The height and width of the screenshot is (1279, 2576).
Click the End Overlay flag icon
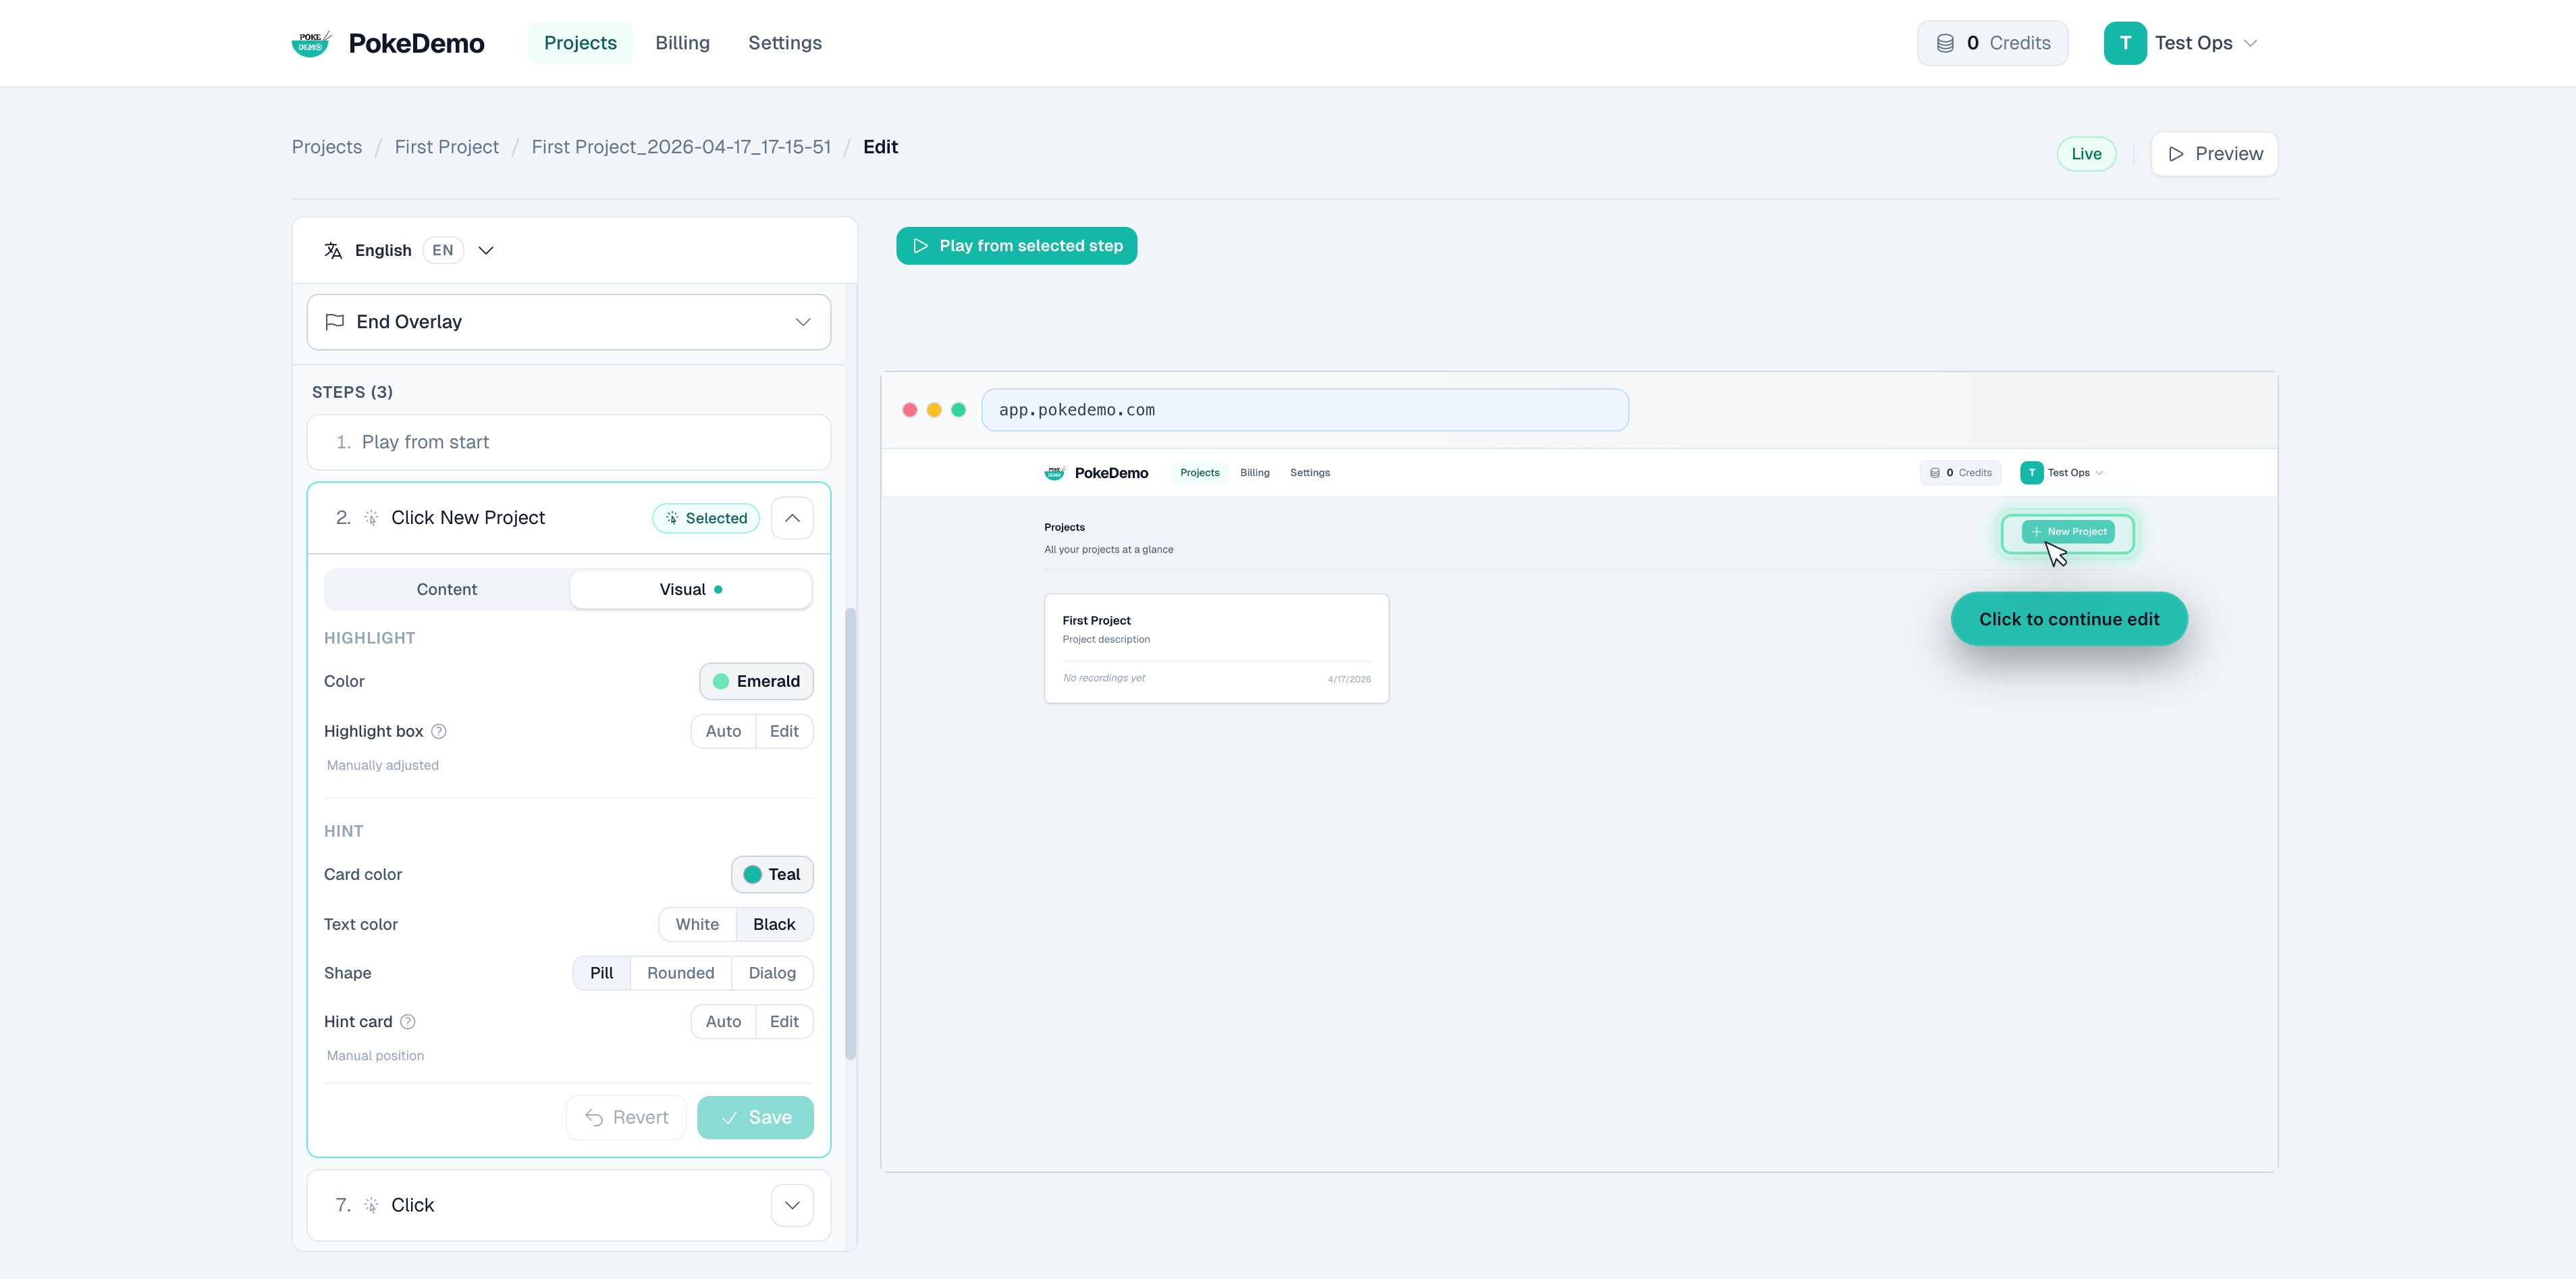click(x=335, y=322)
